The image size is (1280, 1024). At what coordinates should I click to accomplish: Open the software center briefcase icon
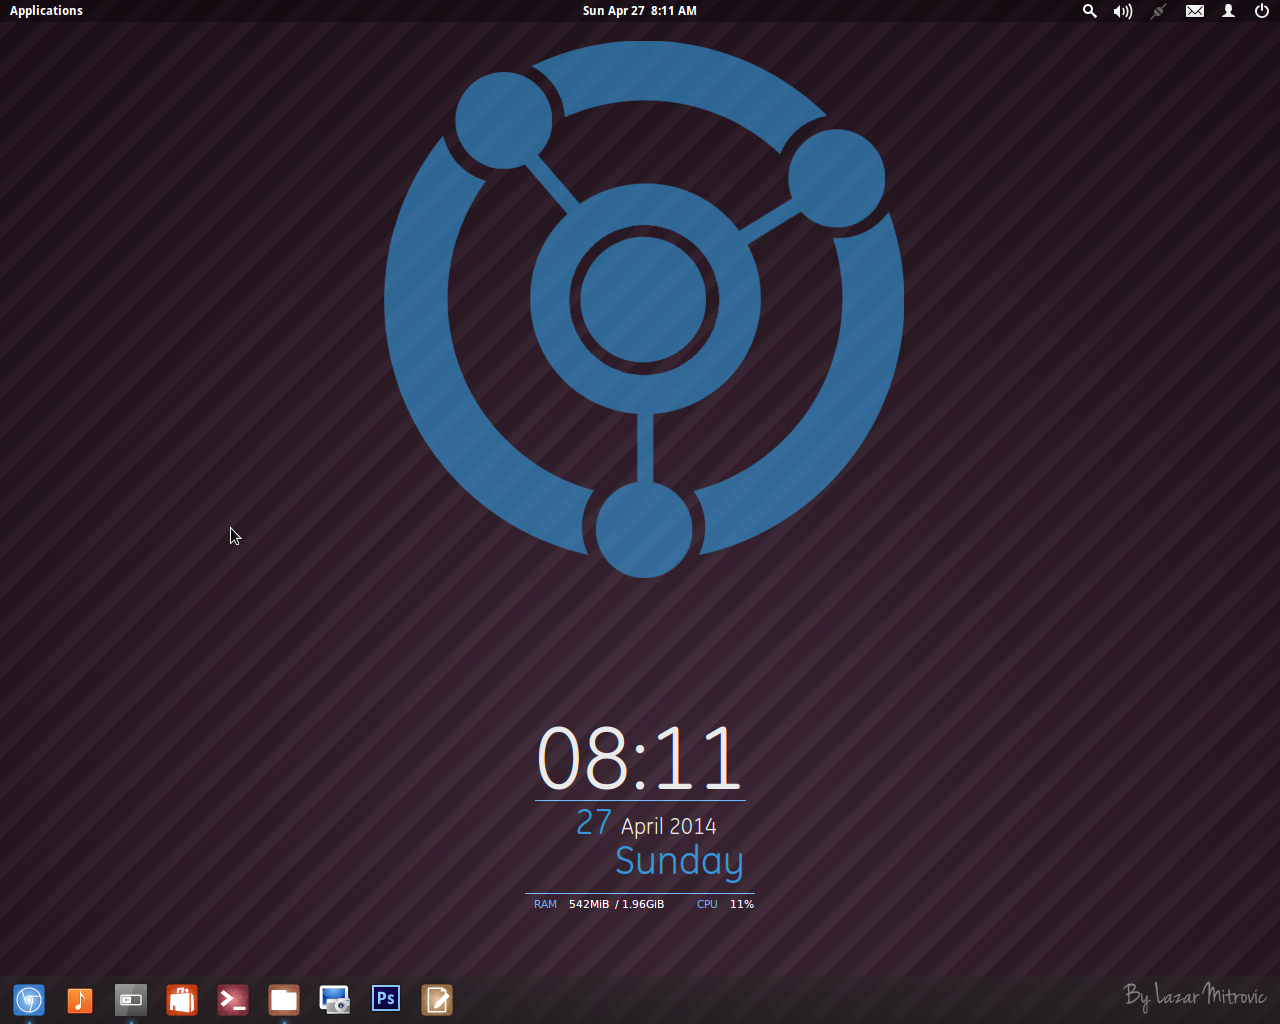point(182,999)
